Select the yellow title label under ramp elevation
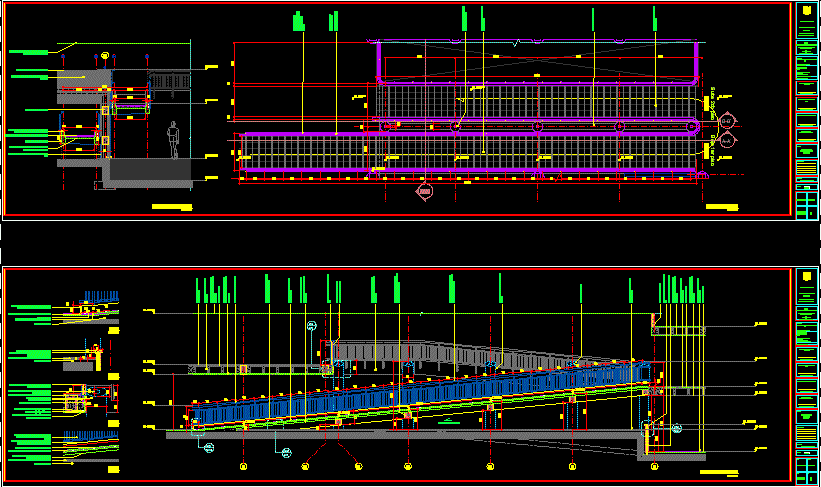 [718, 471]
